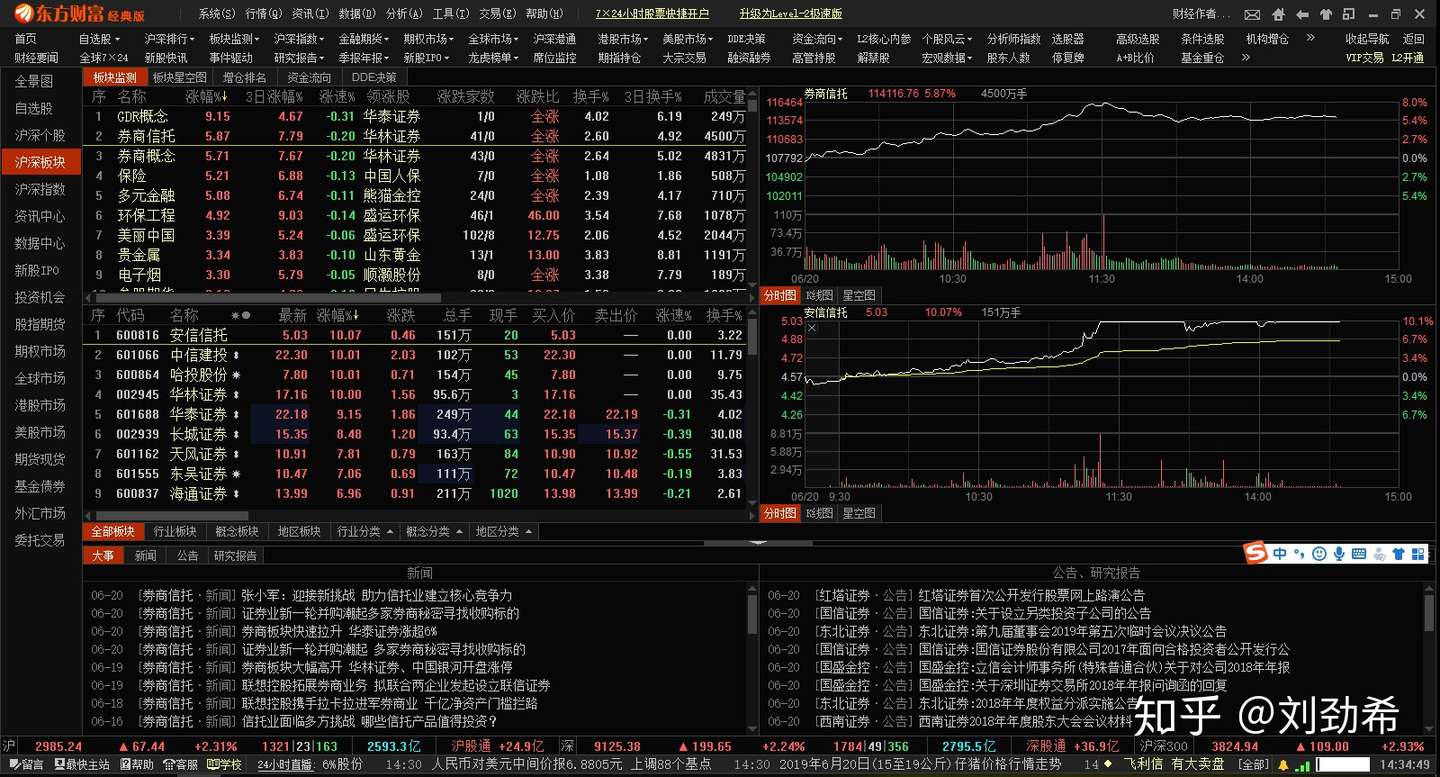Select 星空图 tab under 安信信托 chart
The height and width of the screenshot is (777, 1440).
(x=859, y=513)
